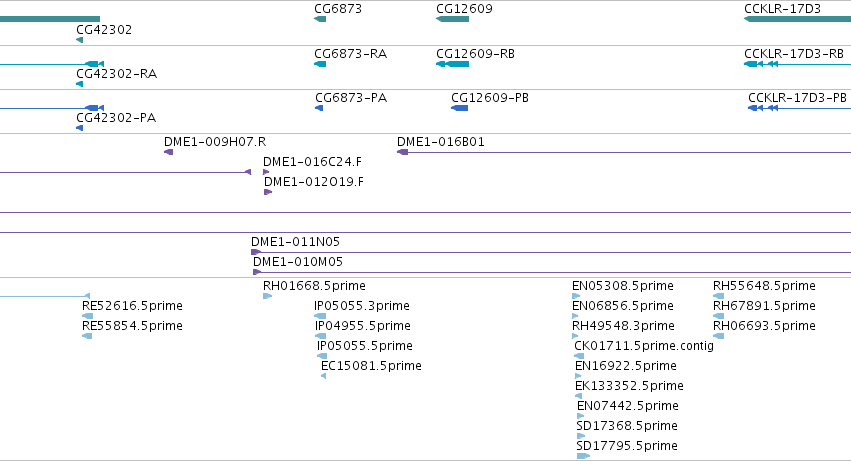The height and width of the screenshot is (461, 851).
Task: Select the EC15081.5prime arrow marker
Action: point(323,376)
